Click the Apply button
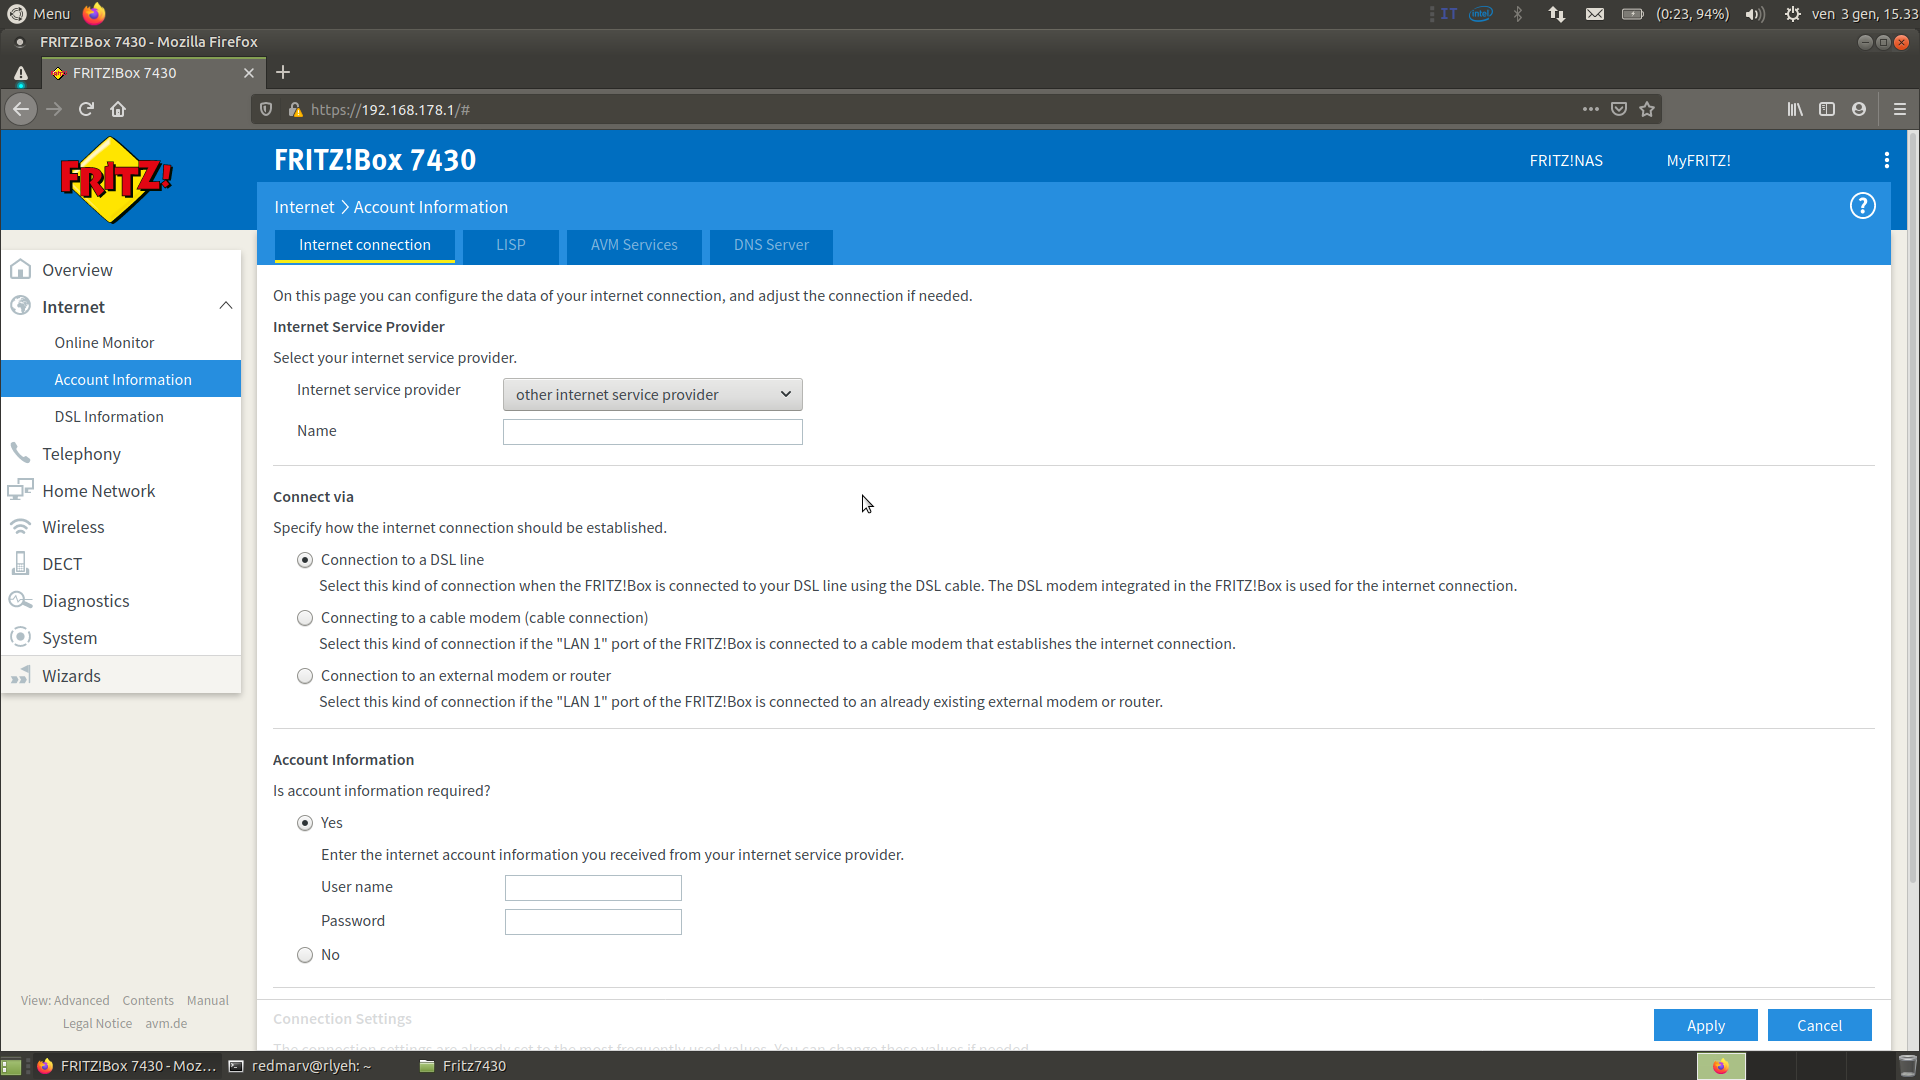Screen dimensions: 1920x1080 [x=1705, y=1025]
